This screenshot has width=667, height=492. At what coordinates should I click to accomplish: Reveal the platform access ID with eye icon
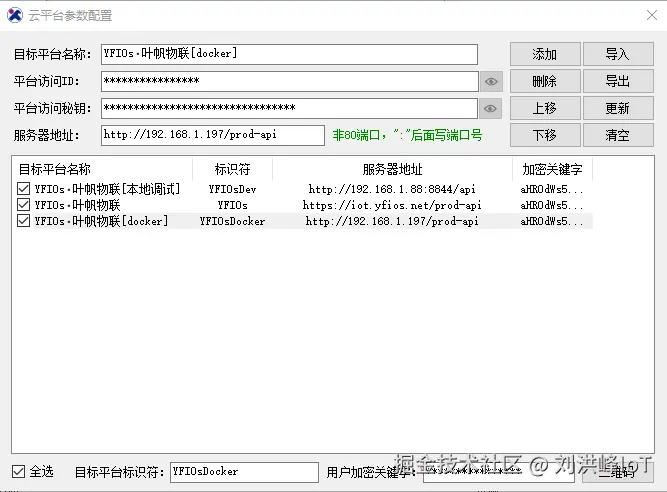click(x=491, y=81)
